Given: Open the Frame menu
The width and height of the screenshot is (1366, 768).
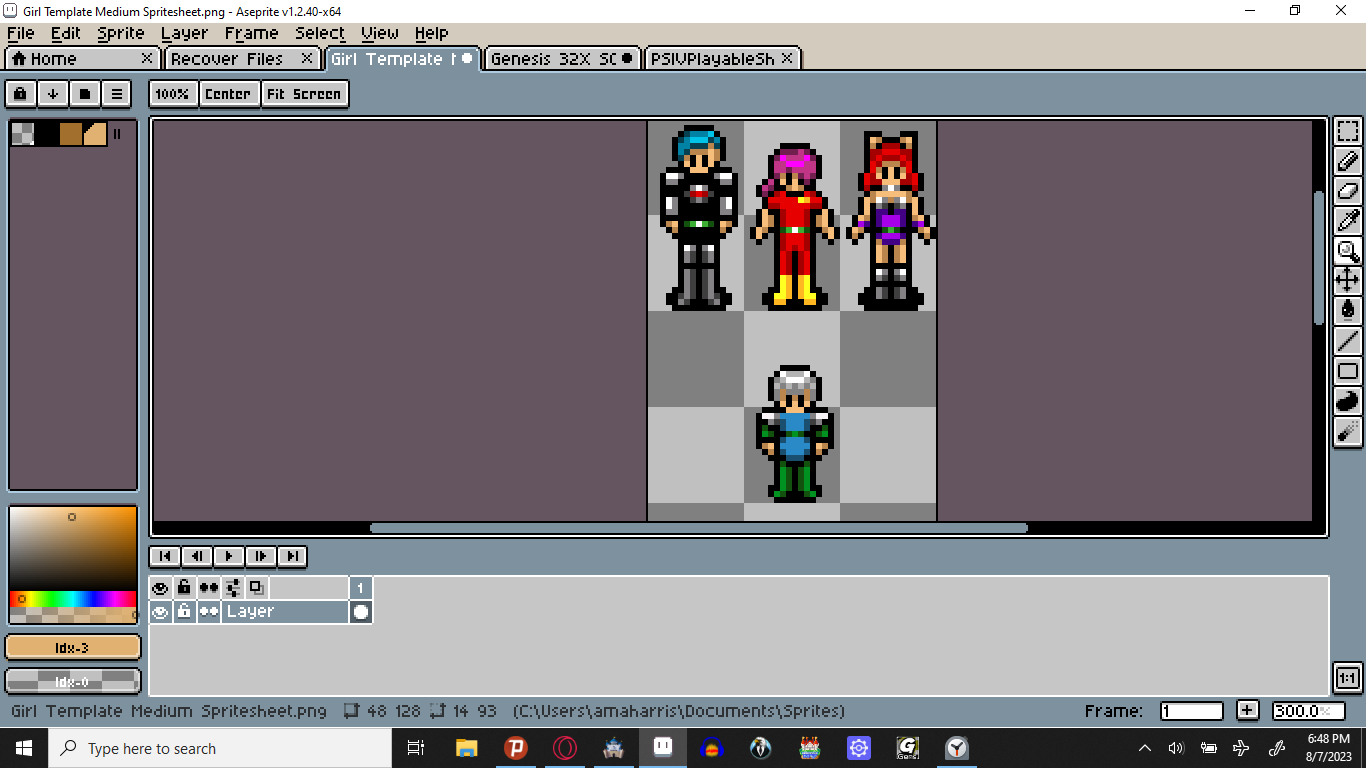Looking at the screenshot, I should pyautogui.click(x=251, y=33).
